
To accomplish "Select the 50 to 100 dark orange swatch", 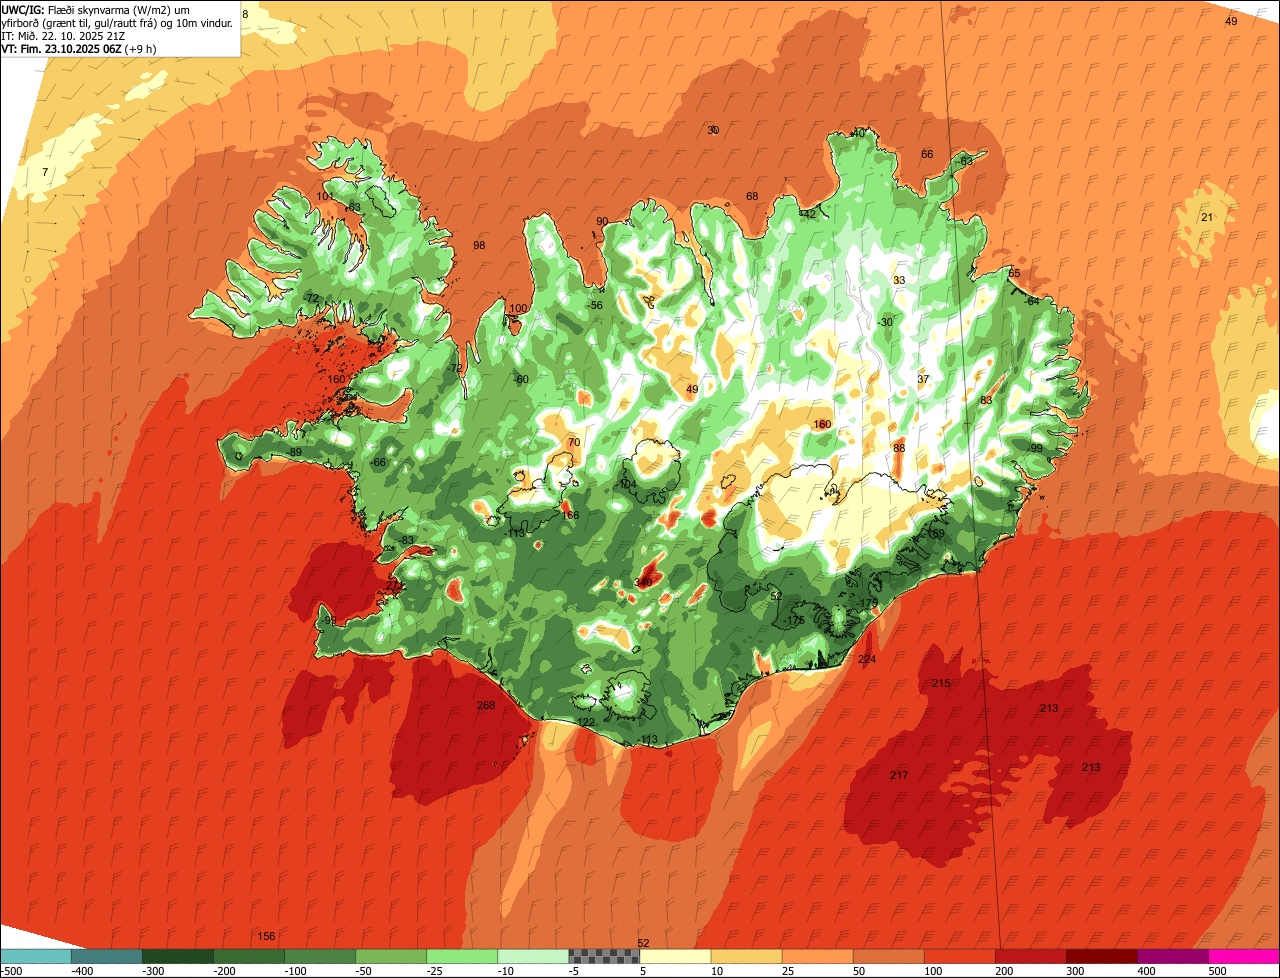I will 887,956.
